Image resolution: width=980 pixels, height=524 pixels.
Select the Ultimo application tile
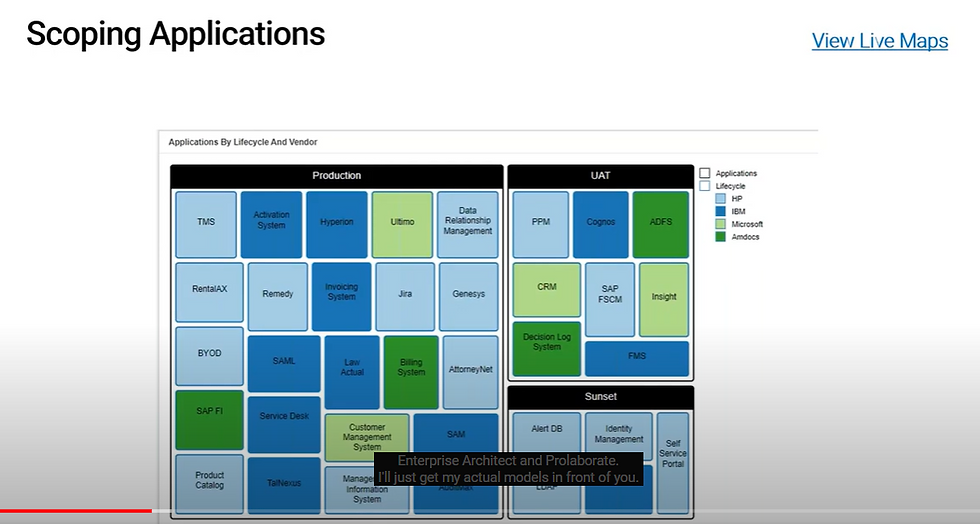[x=402, y=224]
